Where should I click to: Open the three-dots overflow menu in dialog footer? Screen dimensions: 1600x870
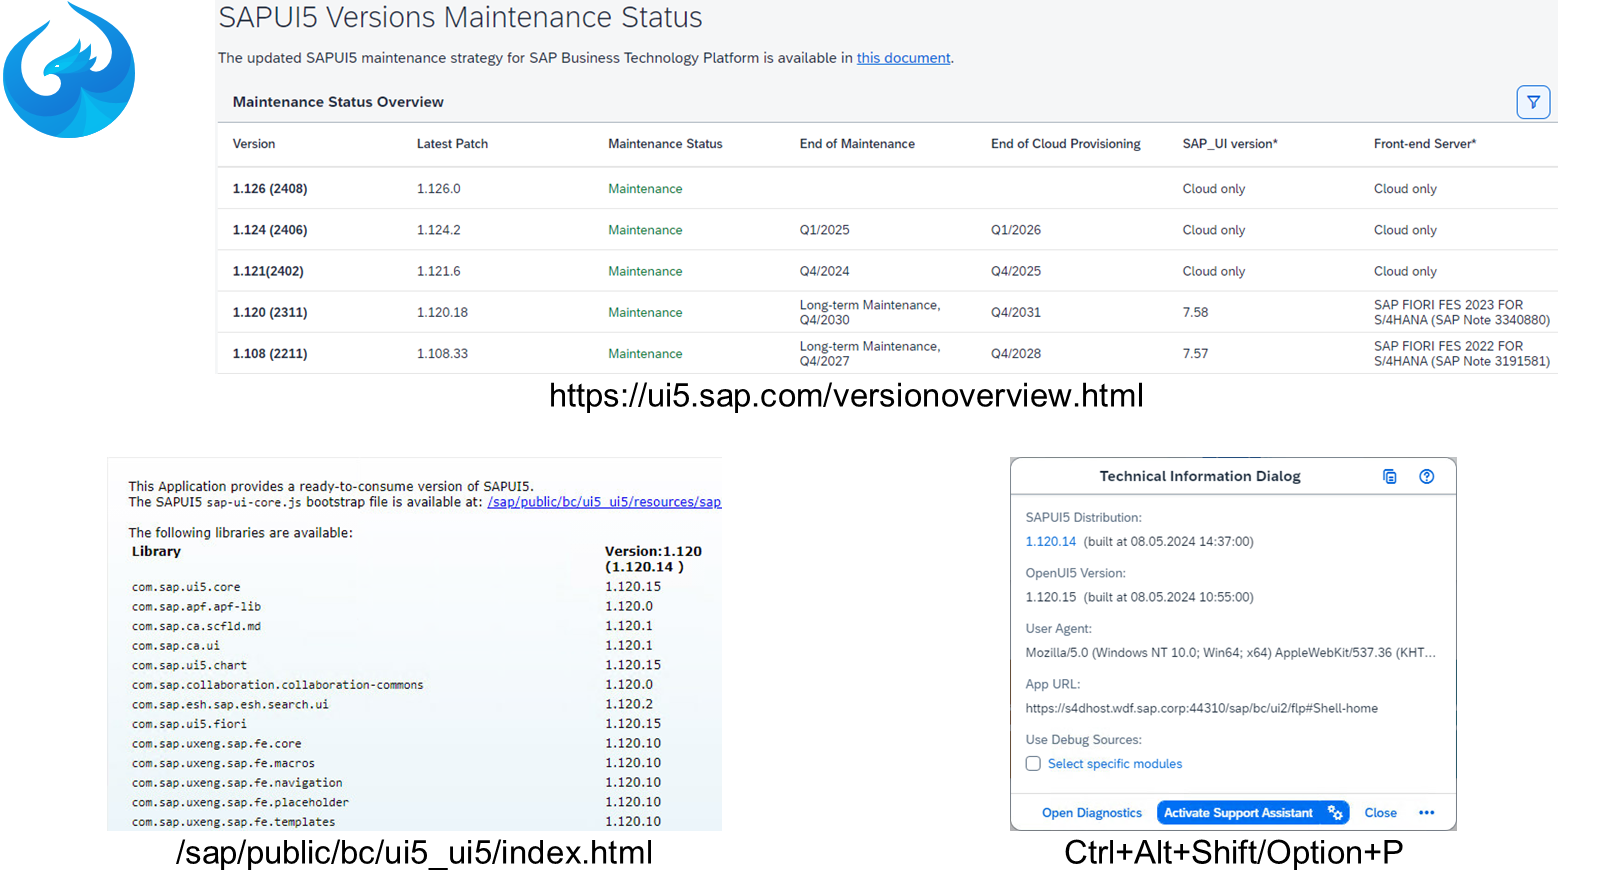tap(1427, 813)
